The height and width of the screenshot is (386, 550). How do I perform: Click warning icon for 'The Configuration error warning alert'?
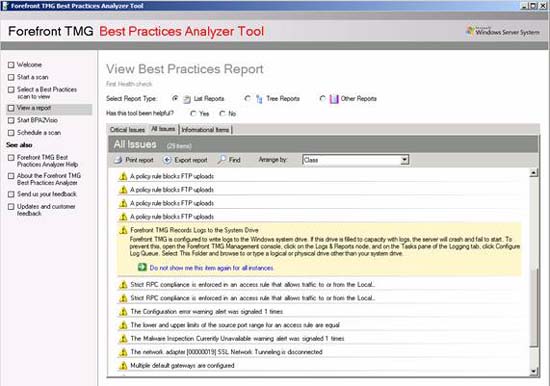pos(123,312)
